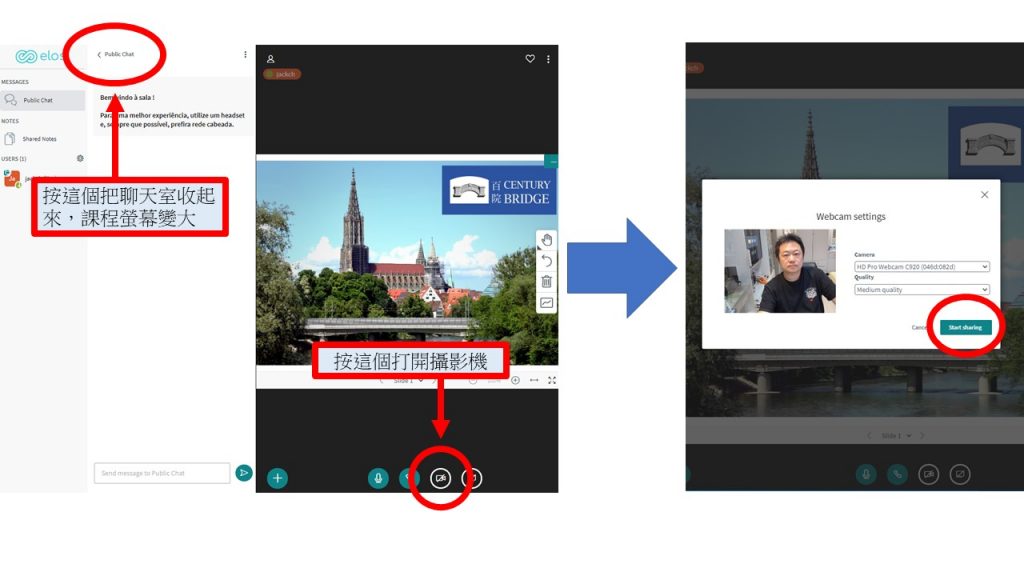
Task: Mute the microphone in left screenshot
Action: pyautogui.click(x=378, y=478)
